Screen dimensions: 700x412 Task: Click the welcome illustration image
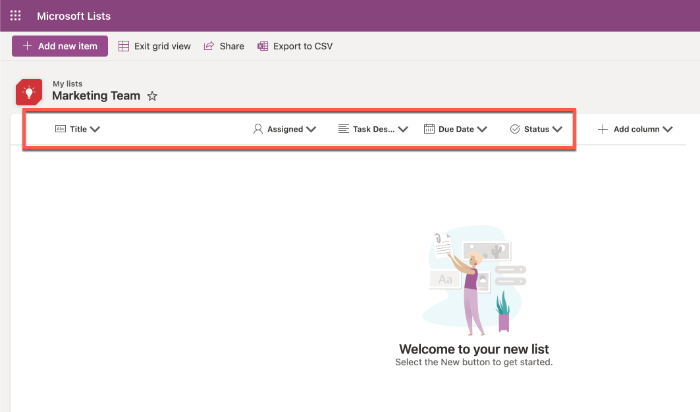click(x=474, y=281)
